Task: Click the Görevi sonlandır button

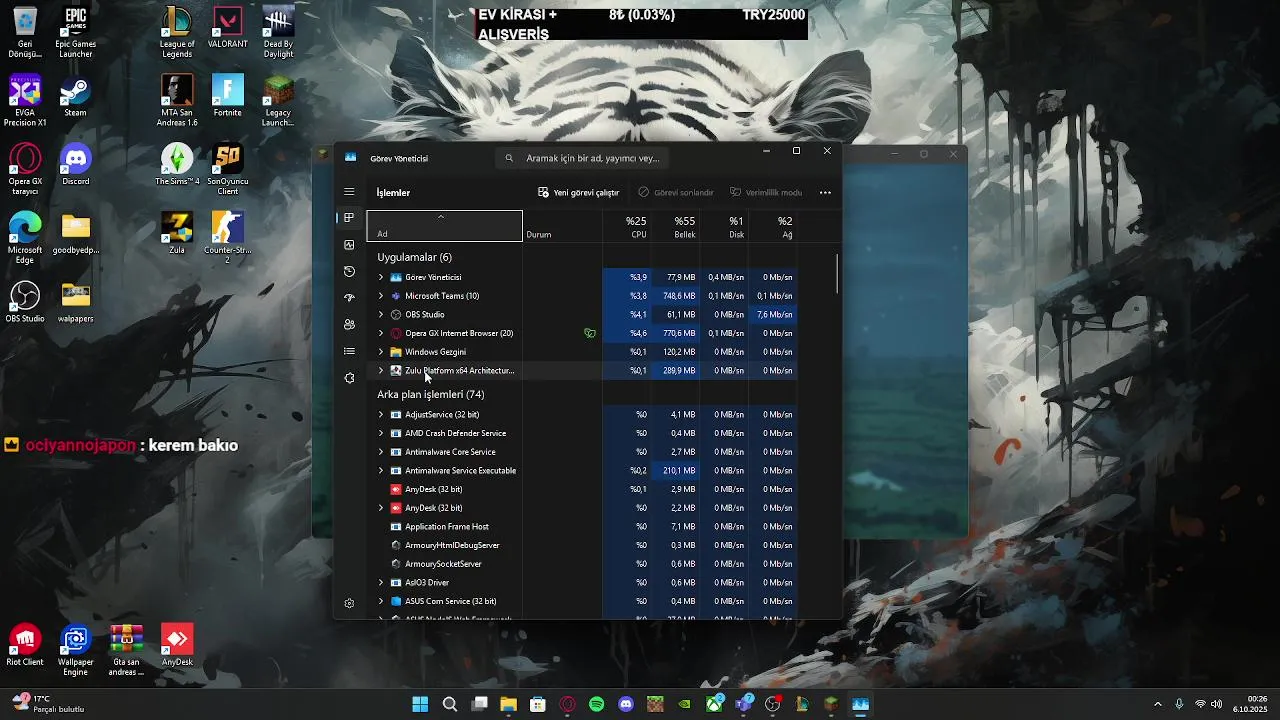Action: point(676,192)
